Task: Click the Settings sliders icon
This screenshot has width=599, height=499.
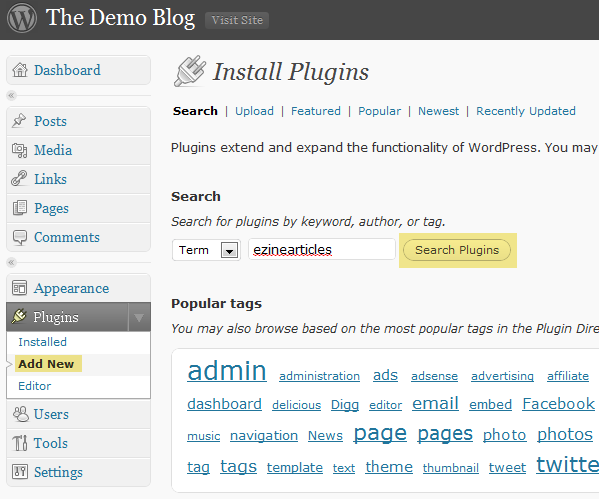Action: point(20,472)
